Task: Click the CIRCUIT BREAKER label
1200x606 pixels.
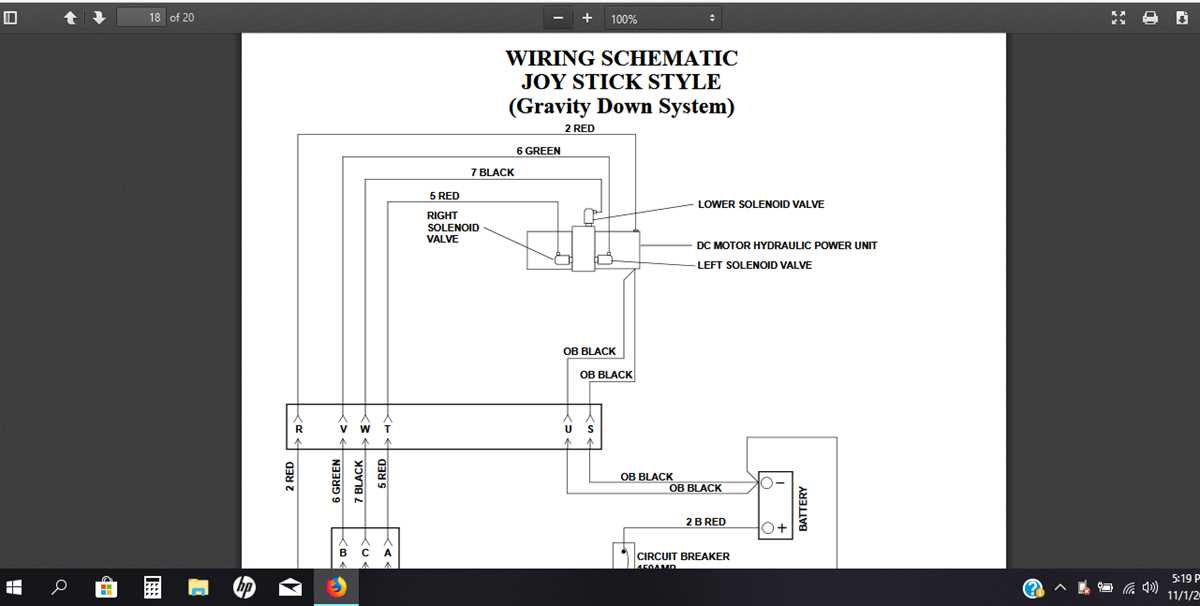Action: point(683,556)
